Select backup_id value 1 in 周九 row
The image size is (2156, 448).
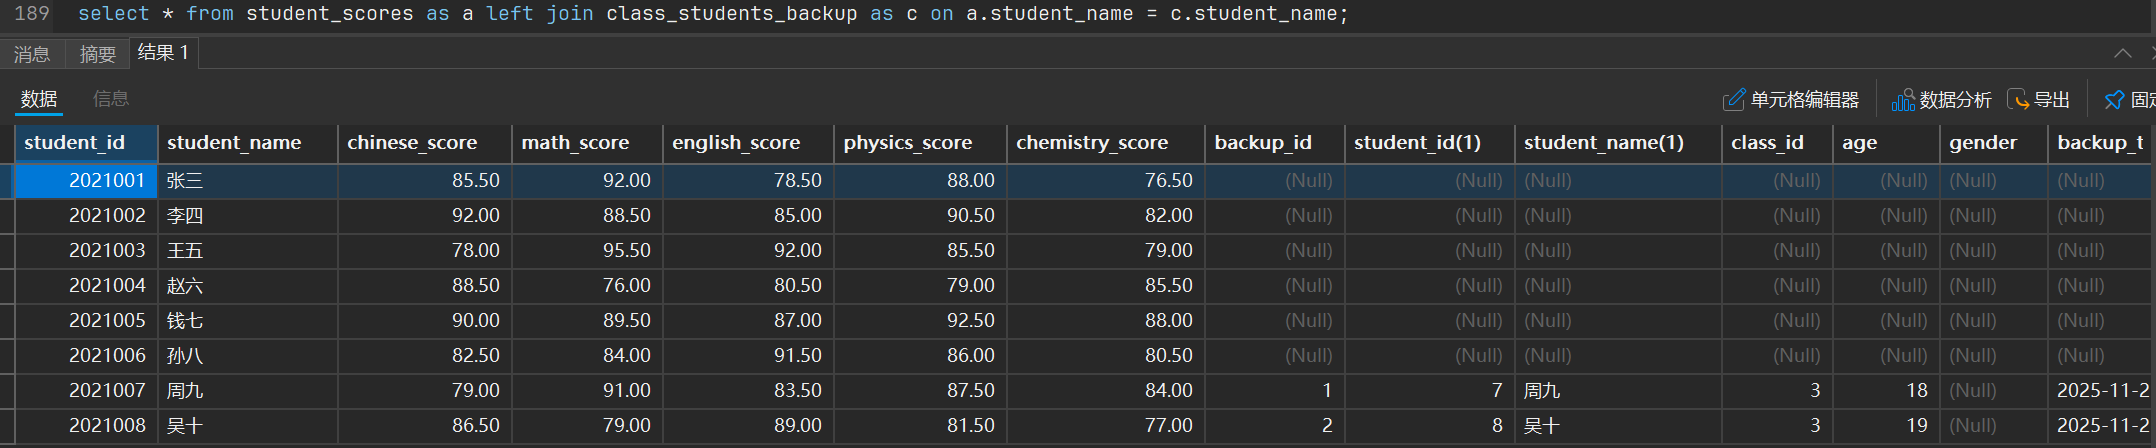point(1275,391)
